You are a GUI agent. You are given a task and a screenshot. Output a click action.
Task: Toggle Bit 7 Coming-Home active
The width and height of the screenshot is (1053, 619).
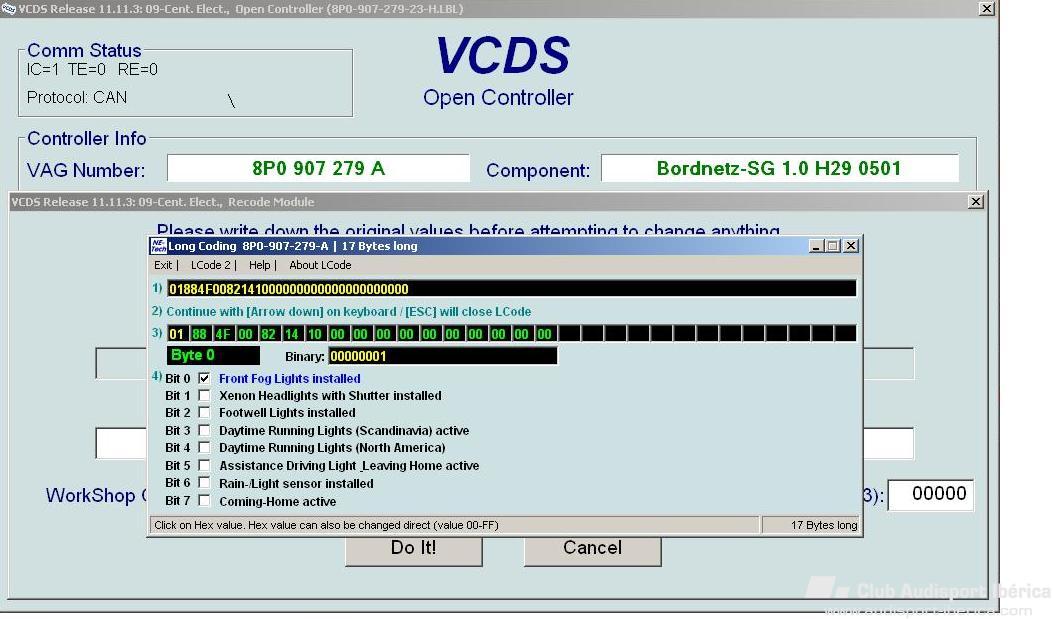204,501
